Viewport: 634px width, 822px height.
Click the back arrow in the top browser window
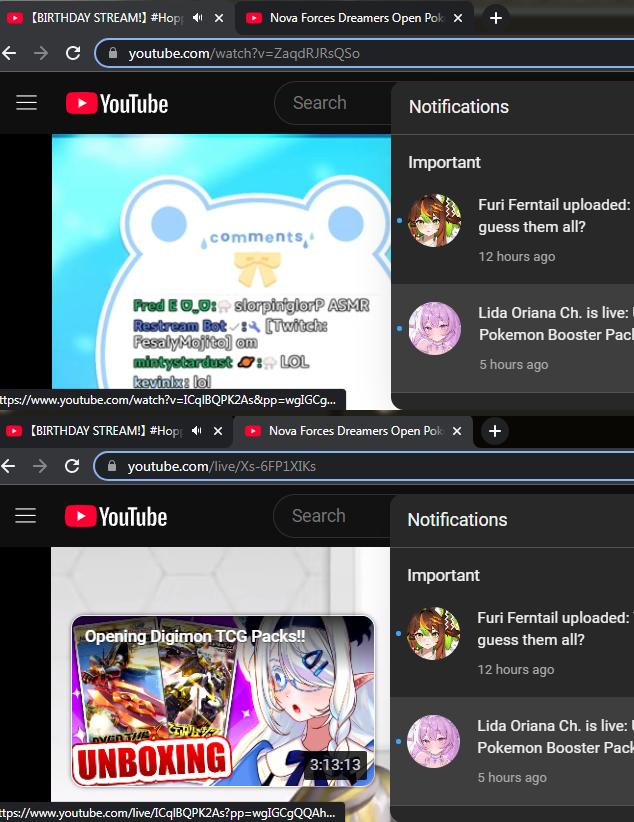pyautogui.click(x=8, y=53)
